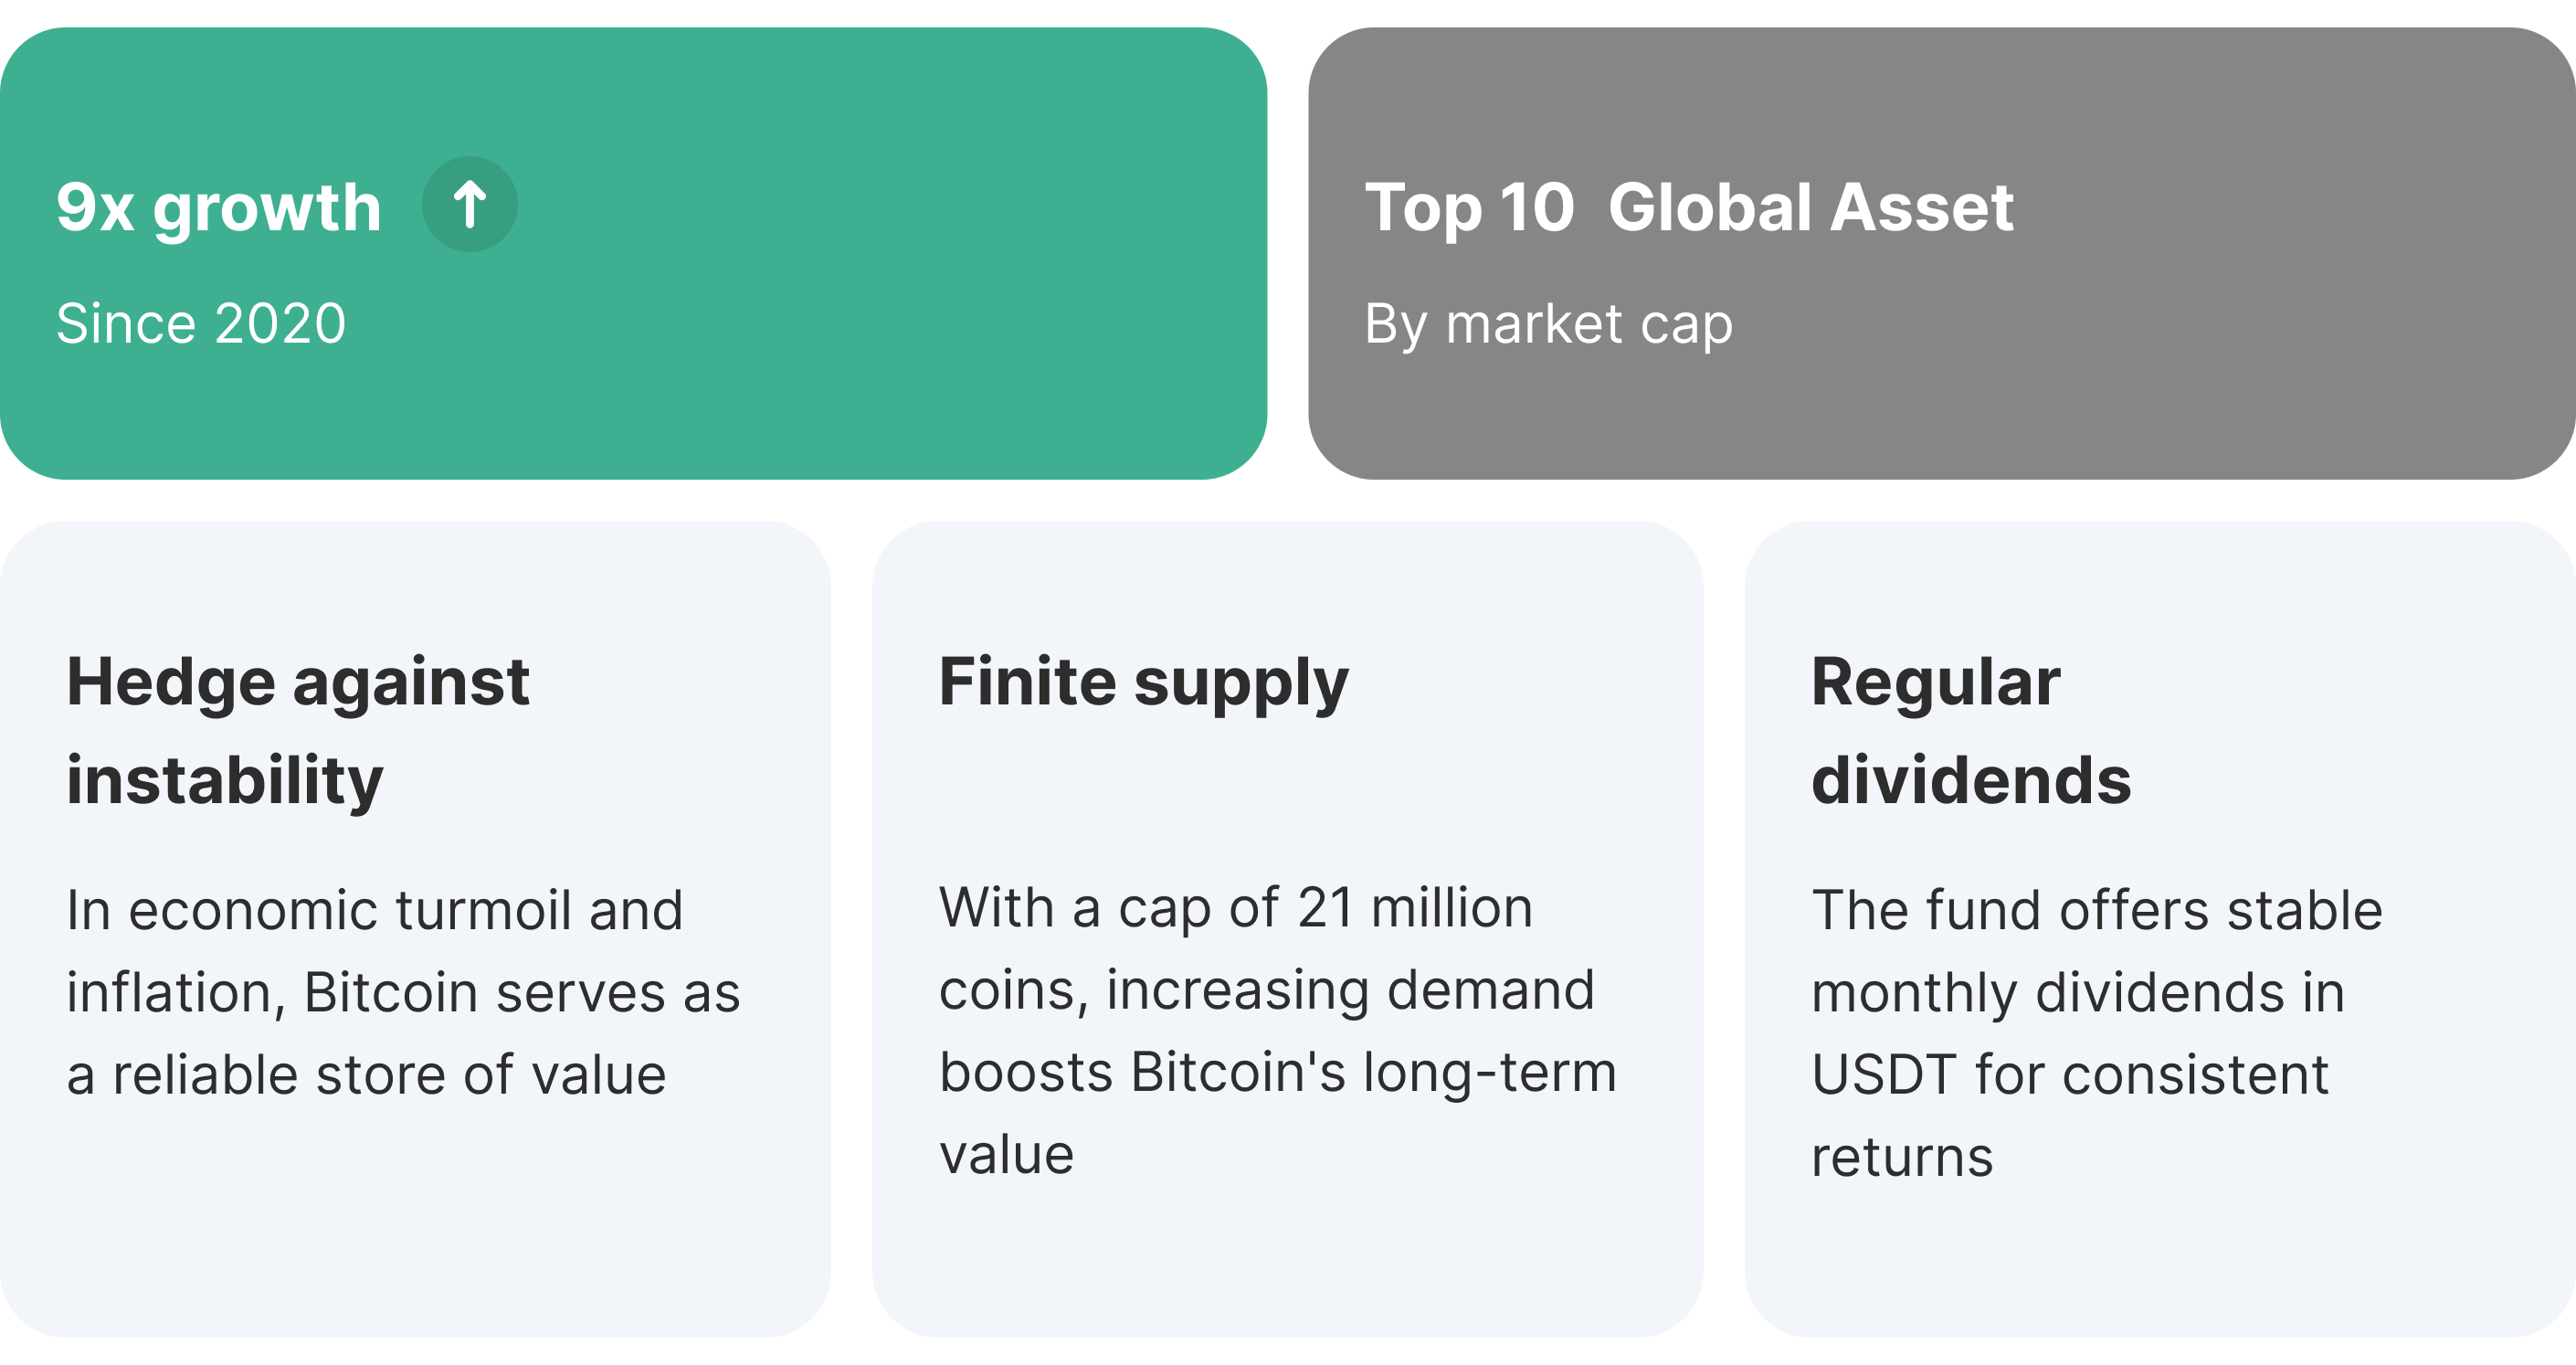
Task: Select the "Finite supply" heading
Action: [x=1143, y=683]
